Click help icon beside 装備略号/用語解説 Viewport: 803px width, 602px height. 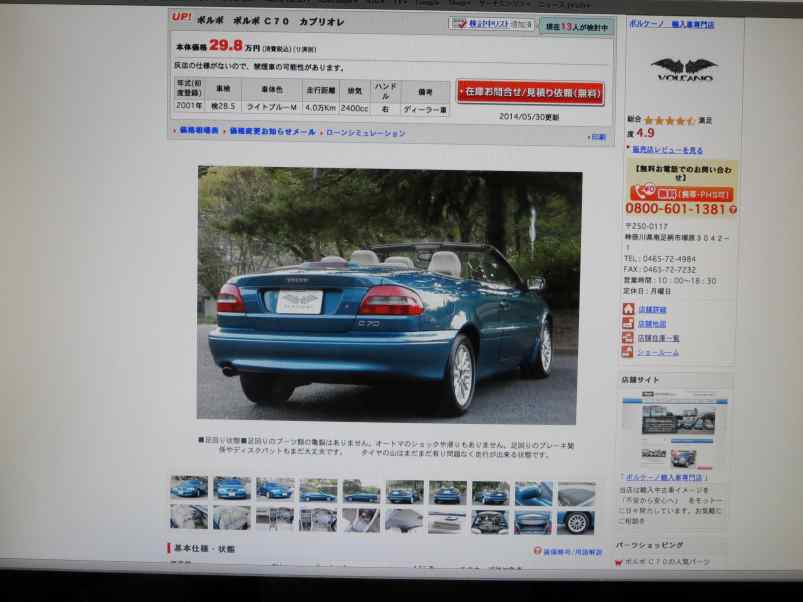click(537, 551)
